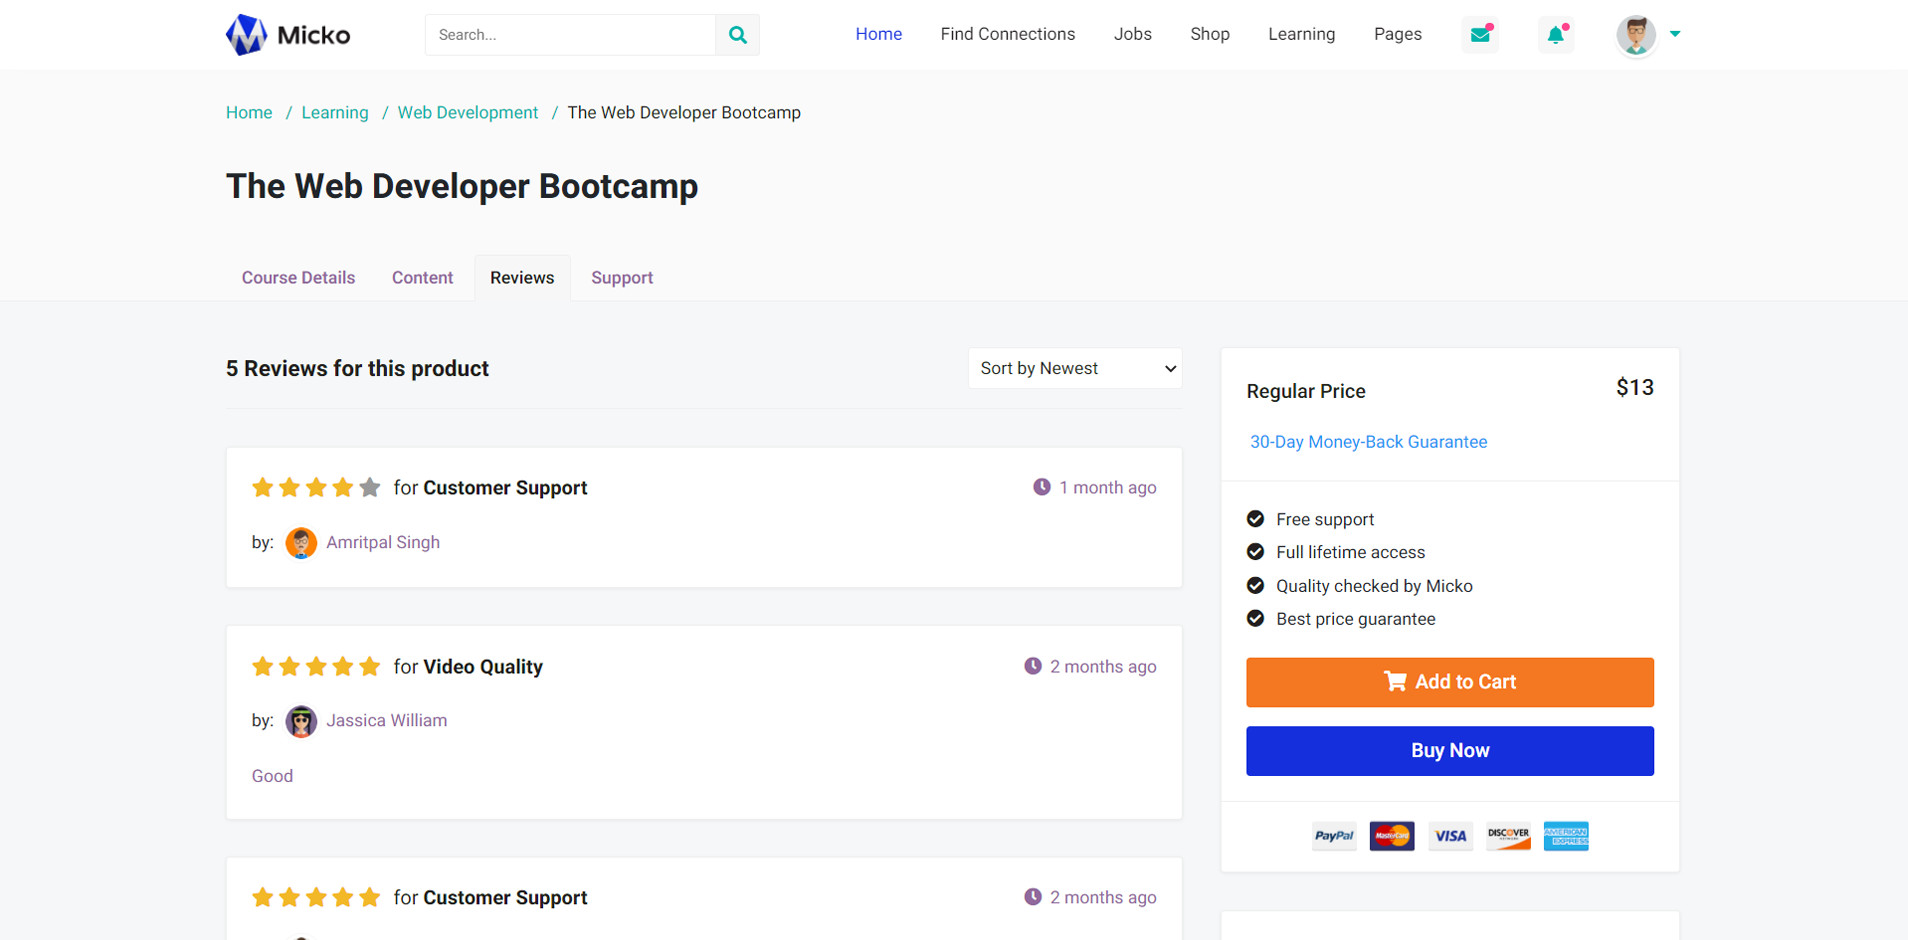Image resolution: width=1908 pixels, height=940 pixels.
Task: Click Amritpal Singh's reviewer avatar
Action: coord(301,543)
